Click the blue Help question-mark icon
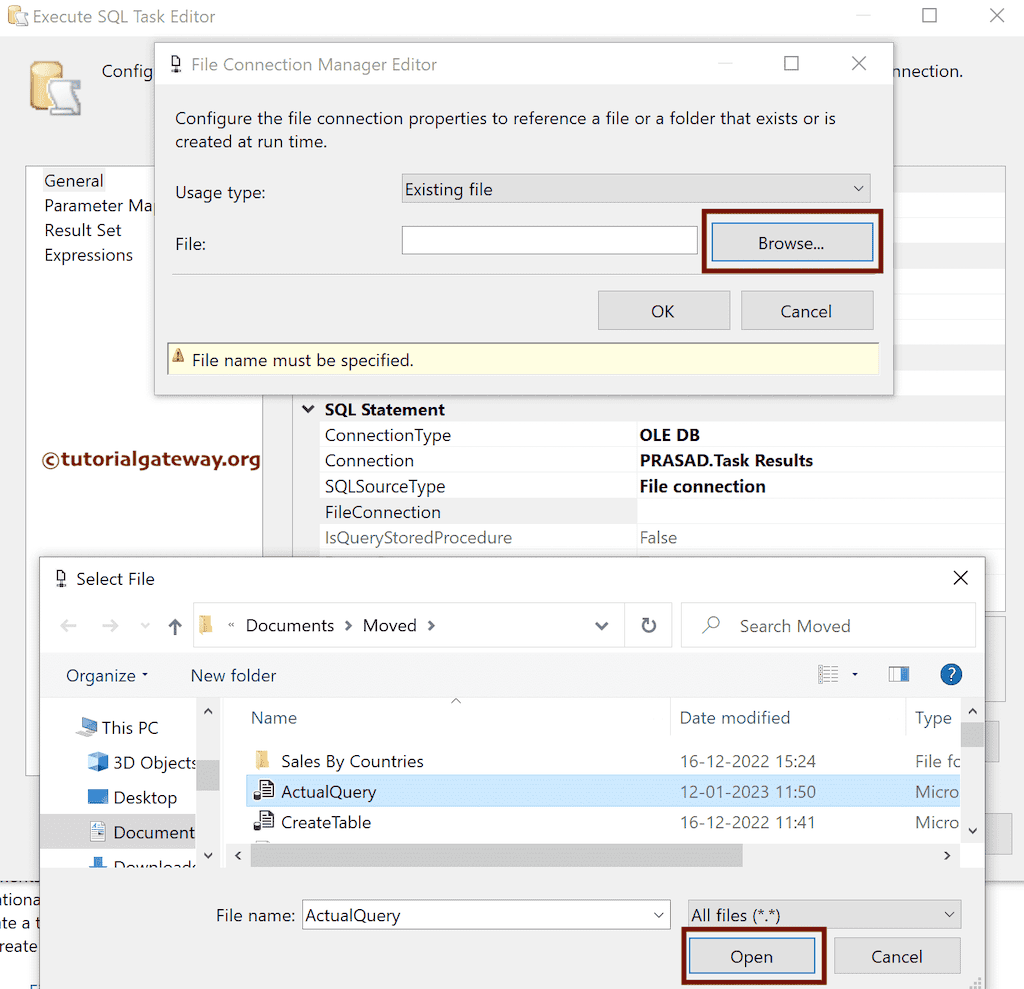 pos(950,674)
